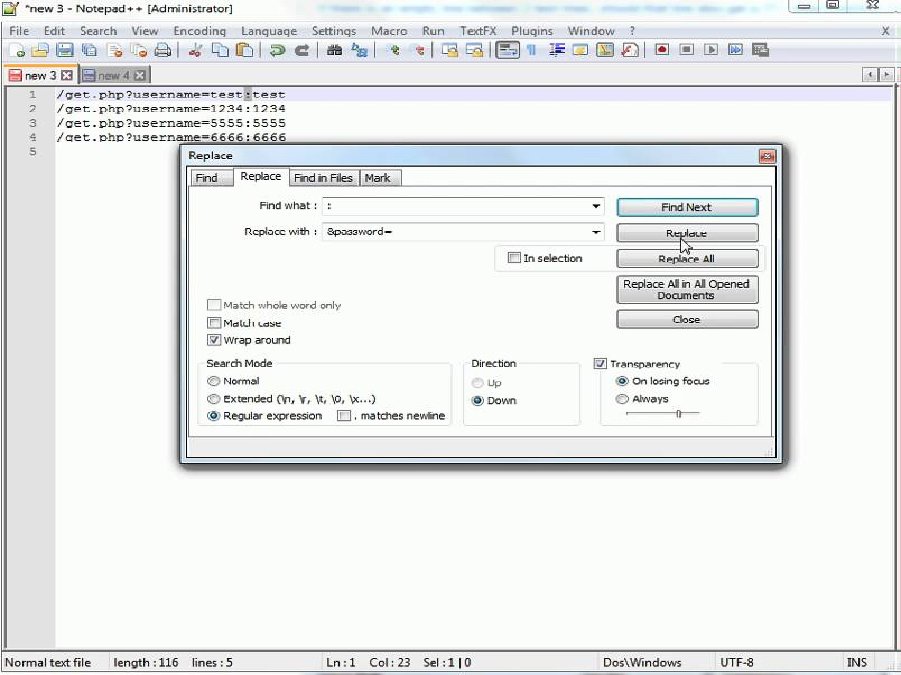Image resolution: width=901 pixels, height=675 pixels.
Task: Click the Start Recording macro icon
Action: [663, 50]
